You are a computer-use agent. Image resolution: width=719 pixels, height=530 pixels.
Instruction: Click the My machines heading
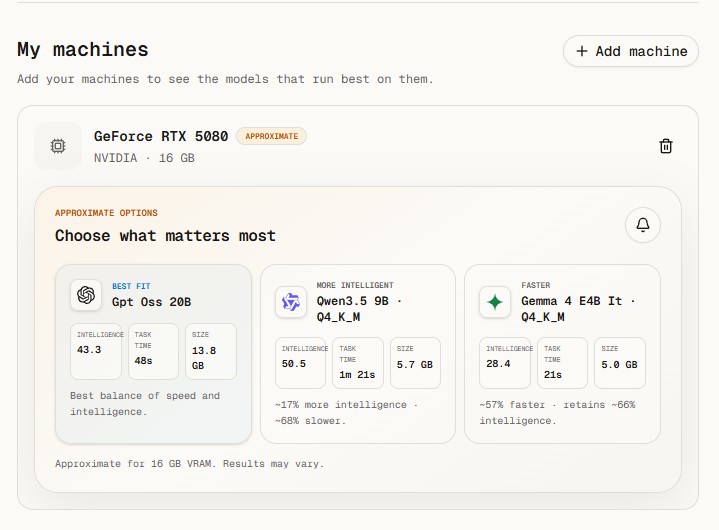pos(83,50)
